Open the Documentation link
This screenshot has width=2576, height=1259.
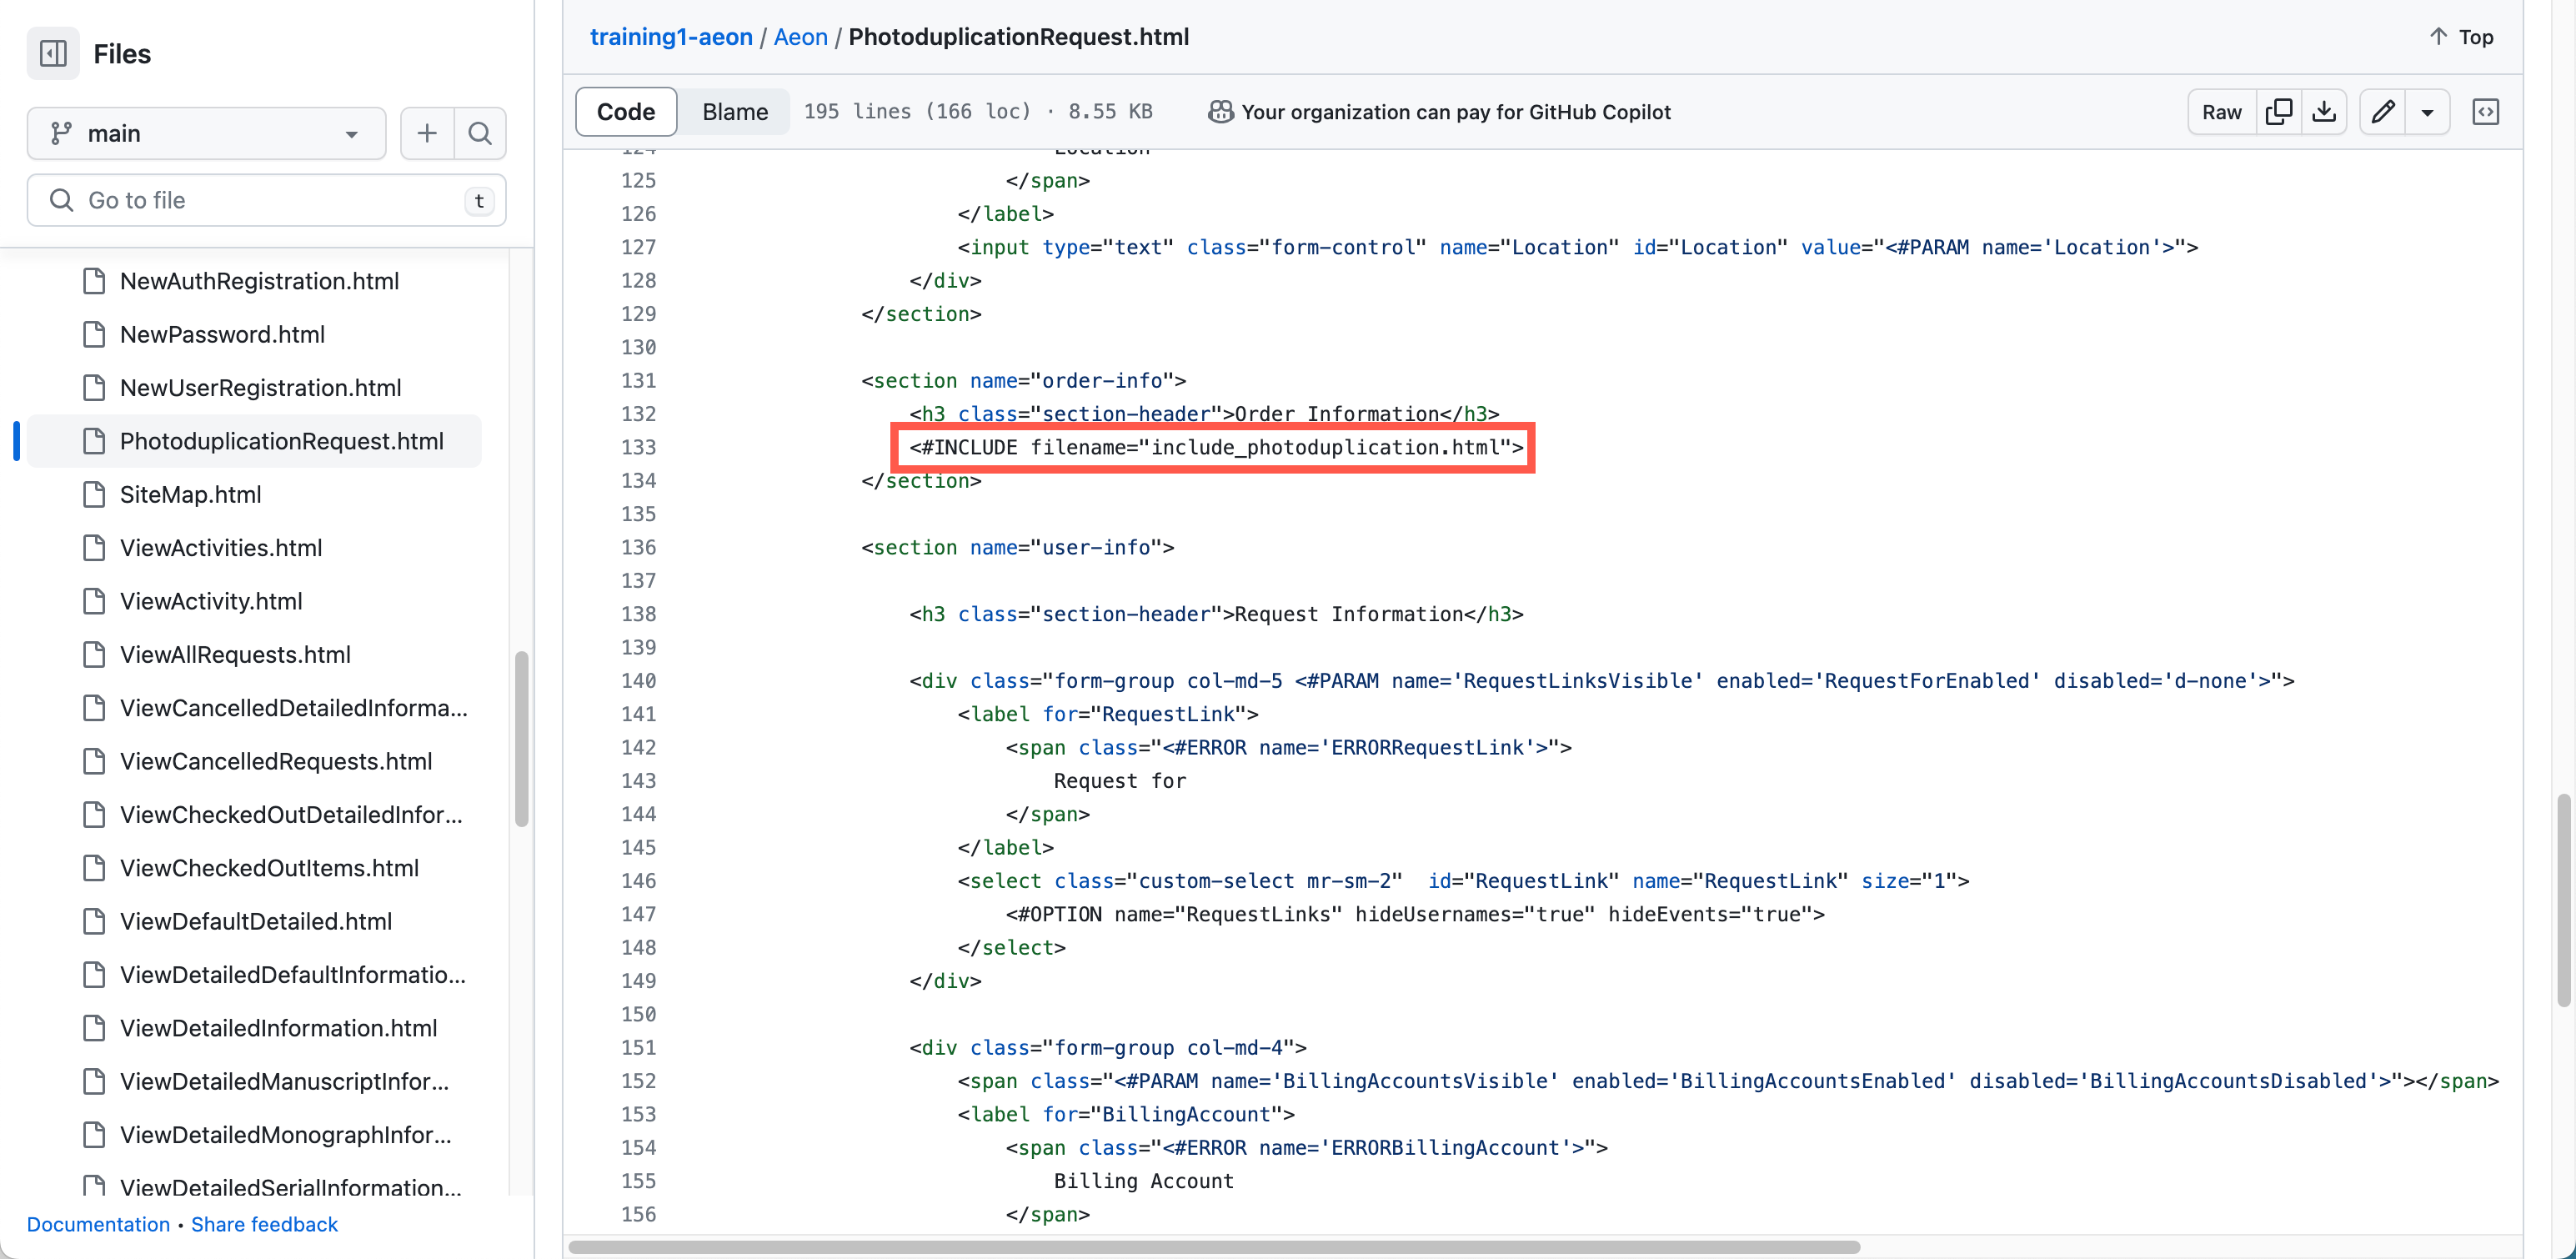[x=97, y=1224]
